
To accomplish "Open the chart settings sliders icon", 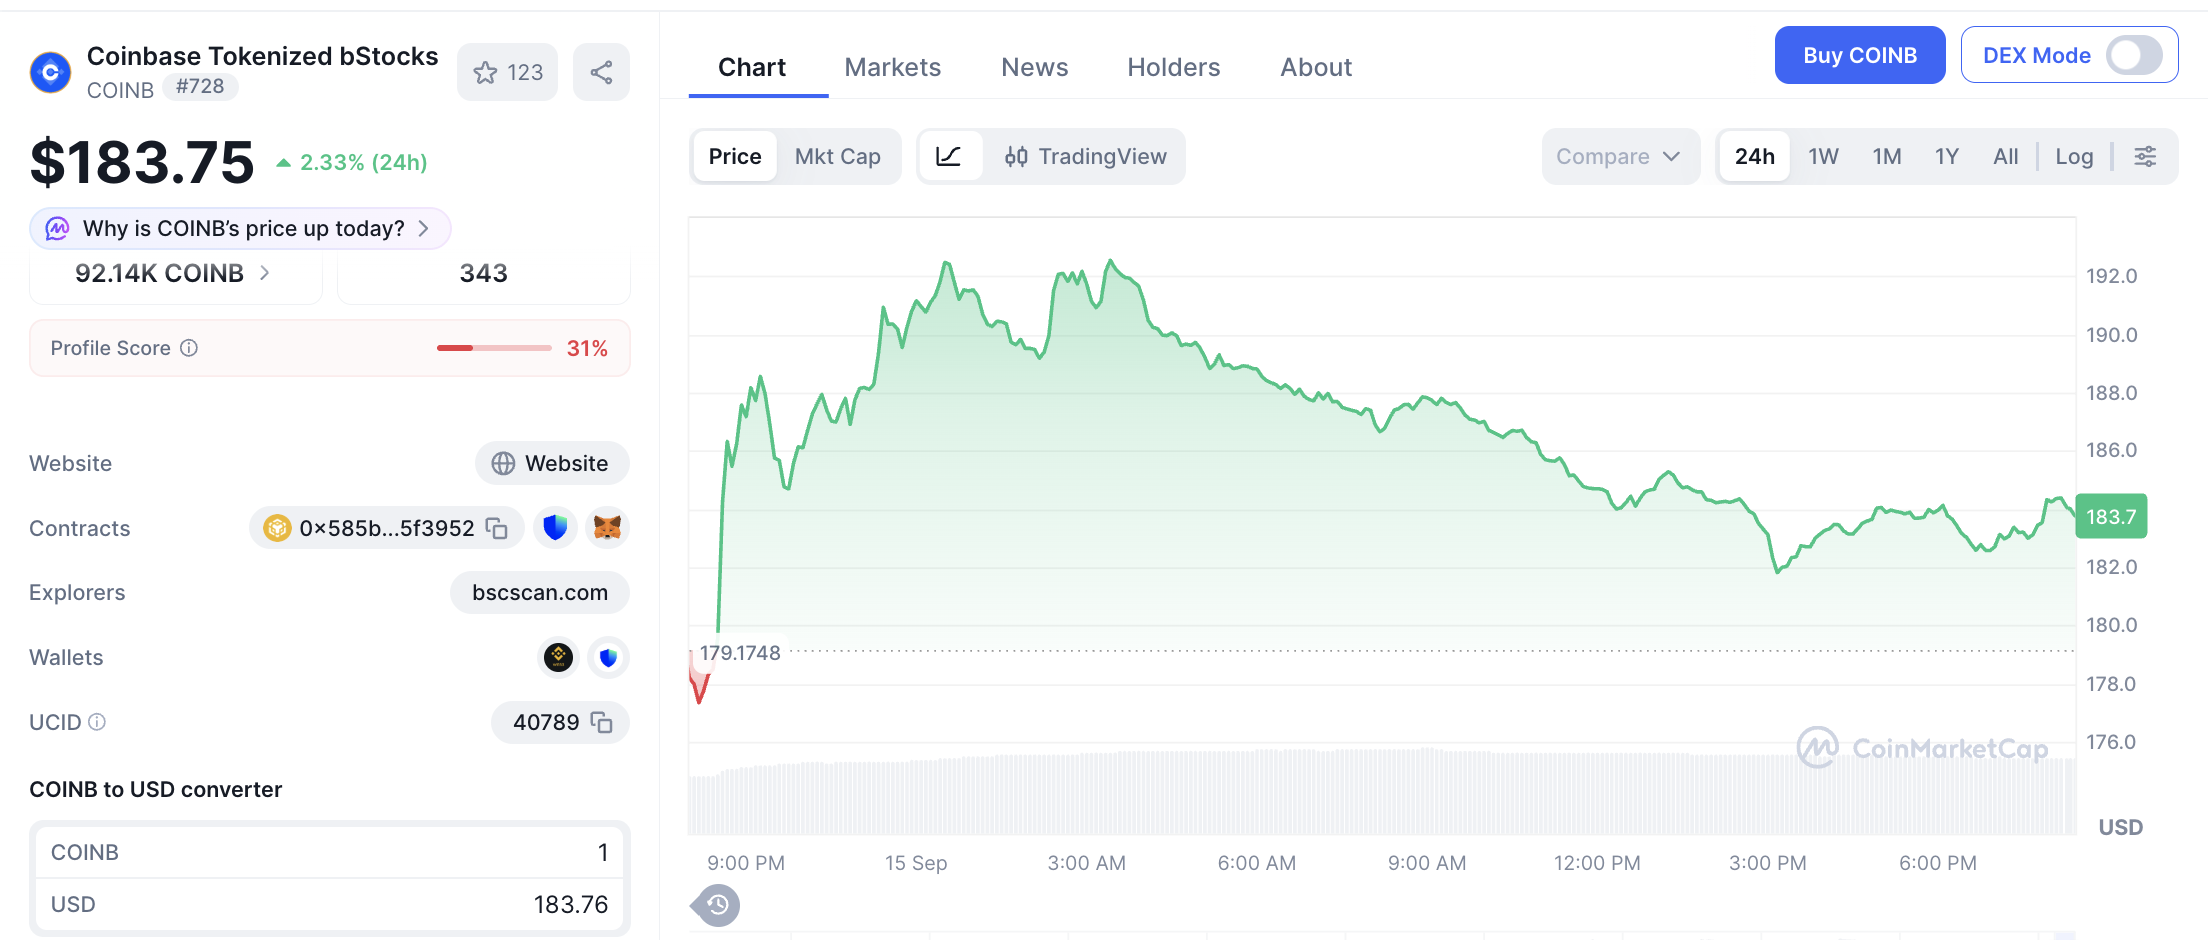I will [2145, 156].
